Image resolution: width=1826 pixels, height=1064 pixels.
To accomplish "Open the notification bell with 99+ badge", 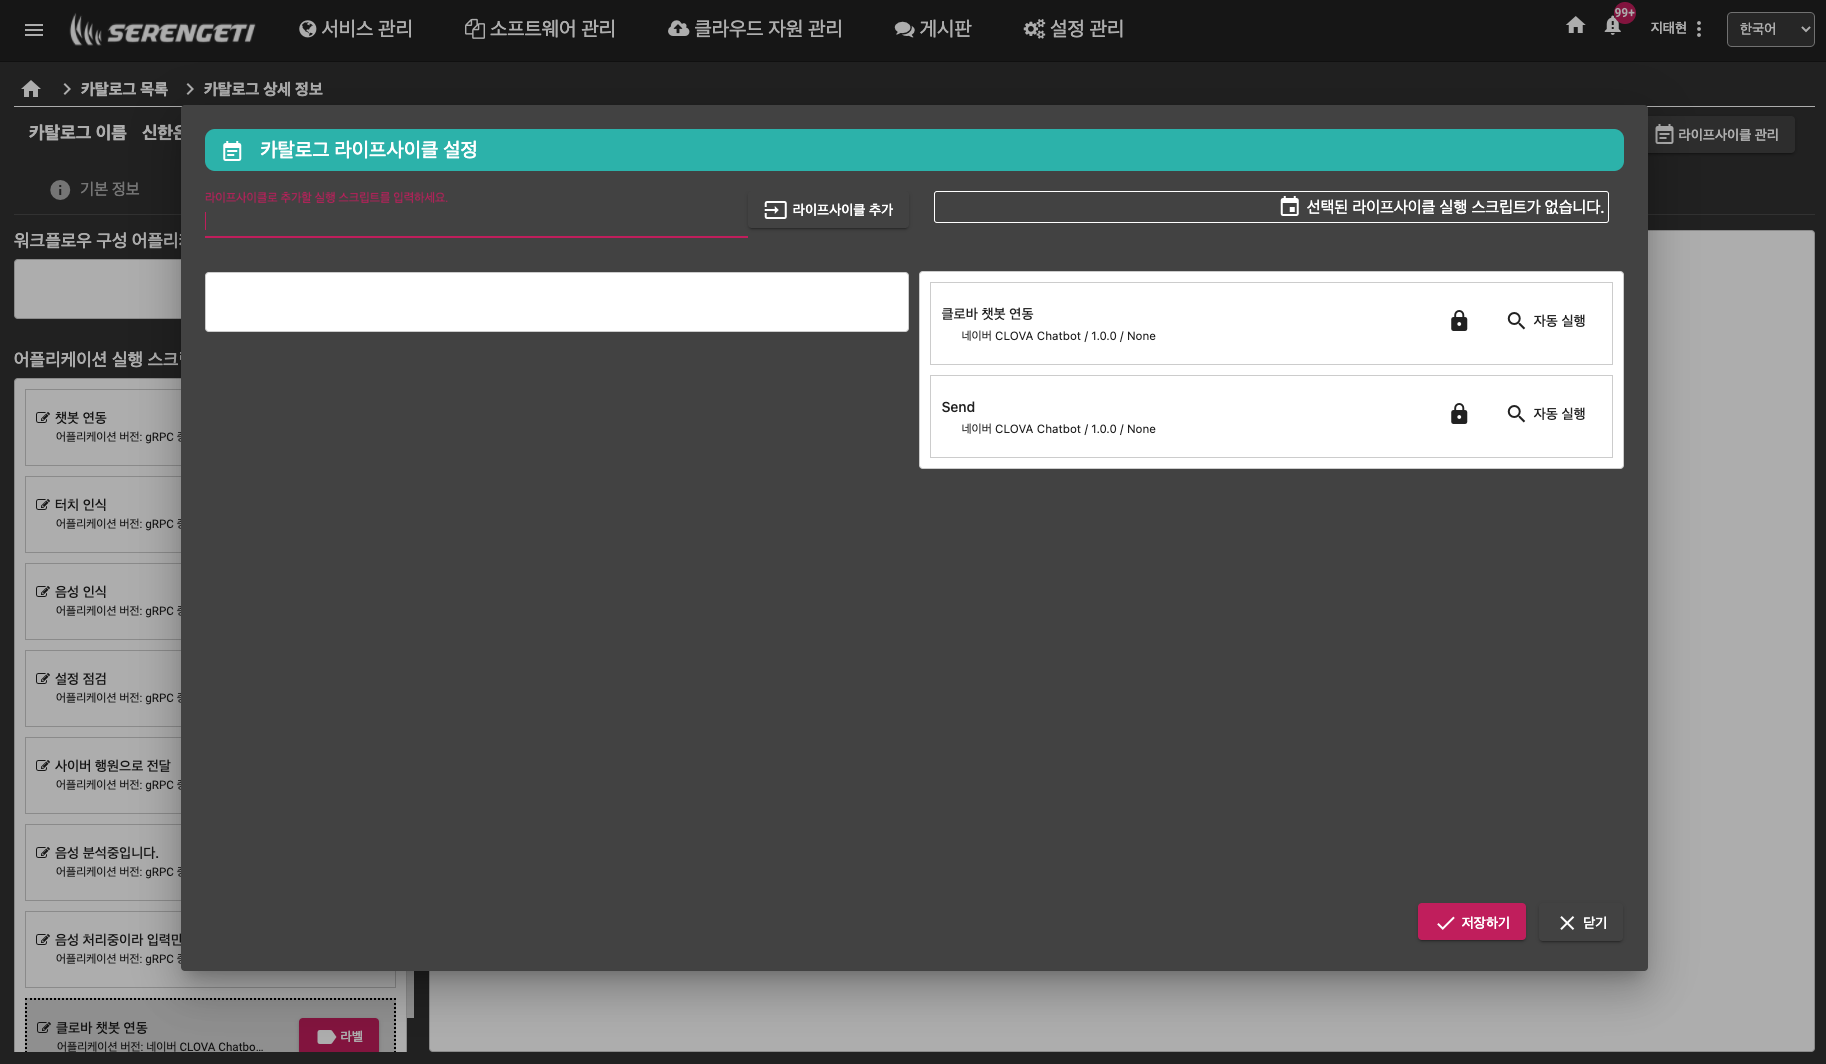I will pyautogui.click(x=1612, y=27).
